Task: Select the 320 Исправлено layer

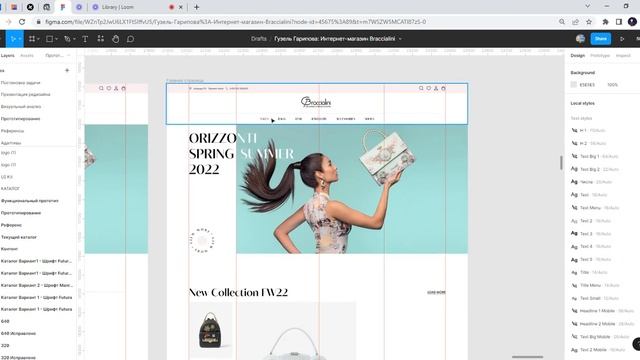Action: (x=18, y=358)
